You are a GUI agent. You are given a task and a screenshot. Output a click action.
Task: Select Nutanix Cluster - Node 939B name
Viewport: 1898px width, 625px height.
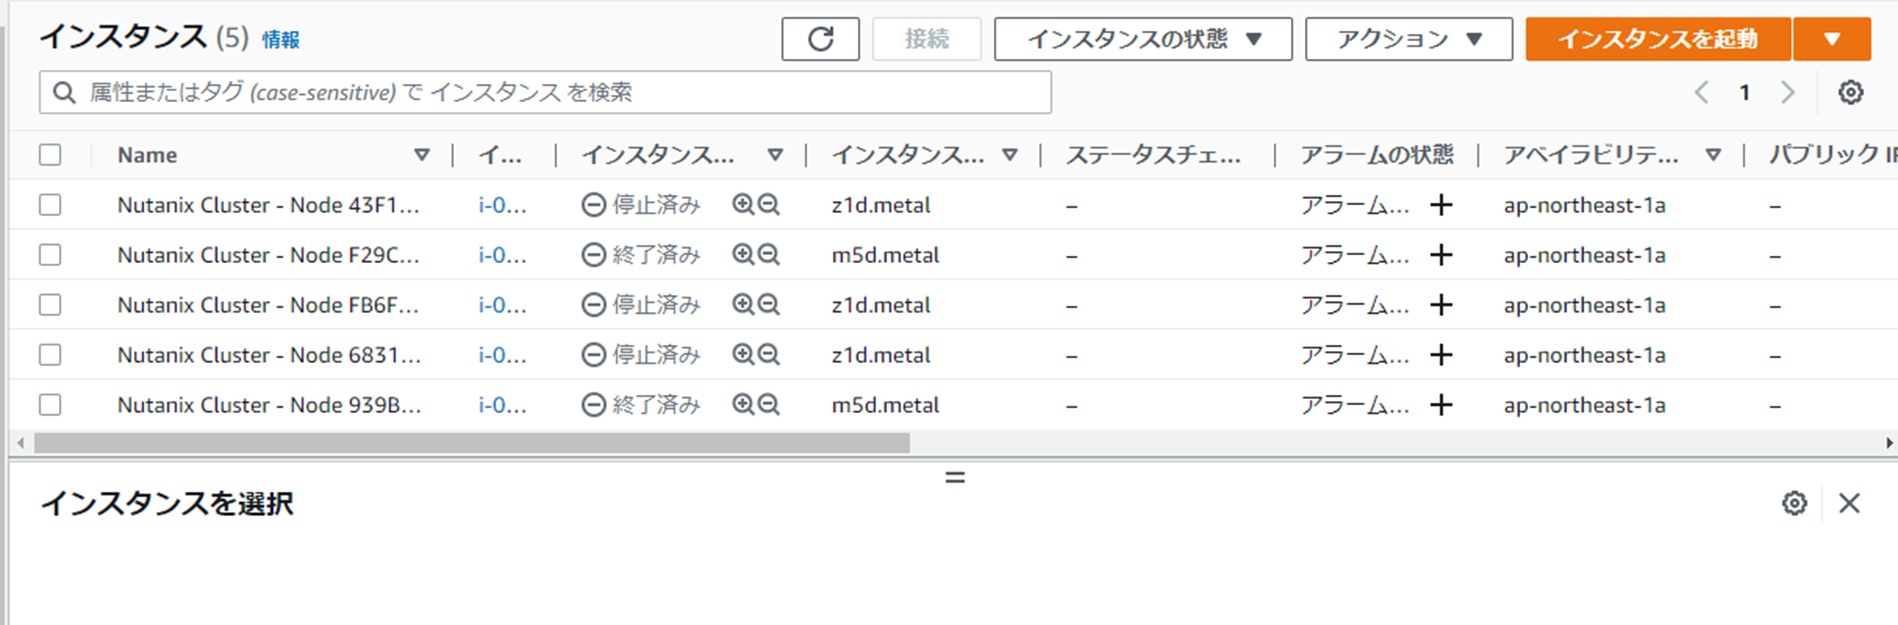point(269,405)
